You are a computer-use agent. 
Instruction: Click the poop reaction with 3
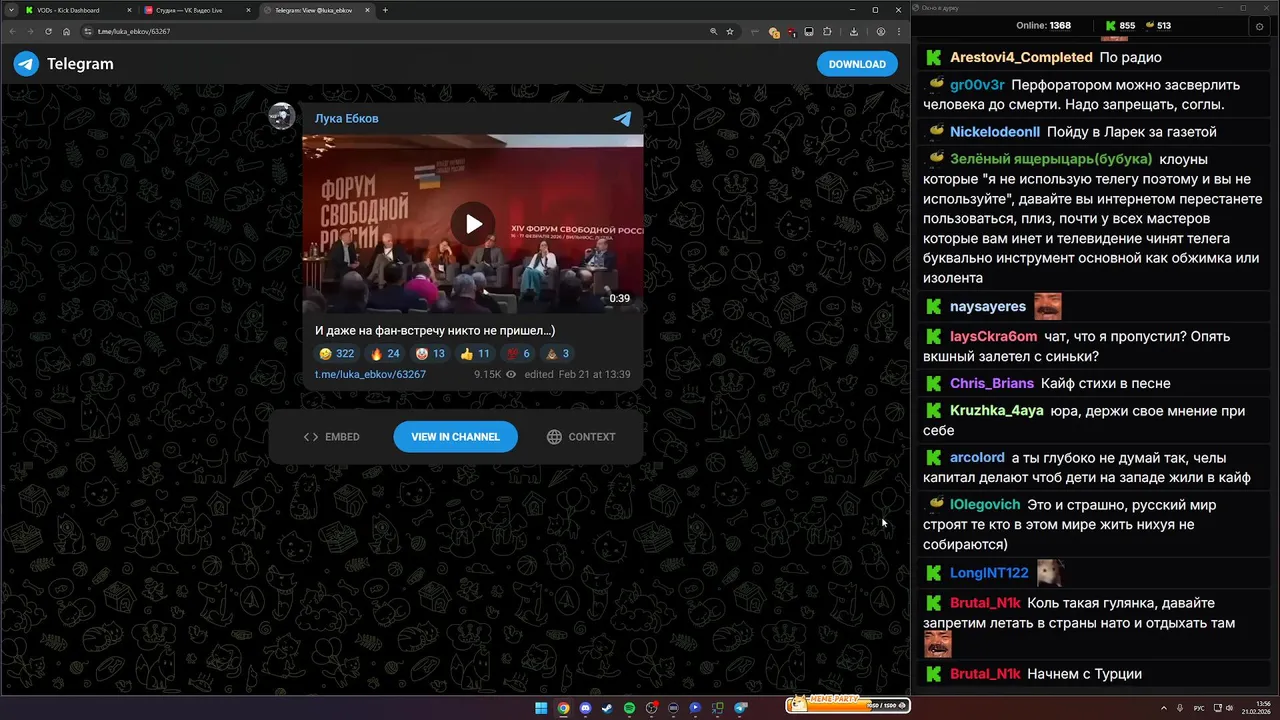point(557,354)
